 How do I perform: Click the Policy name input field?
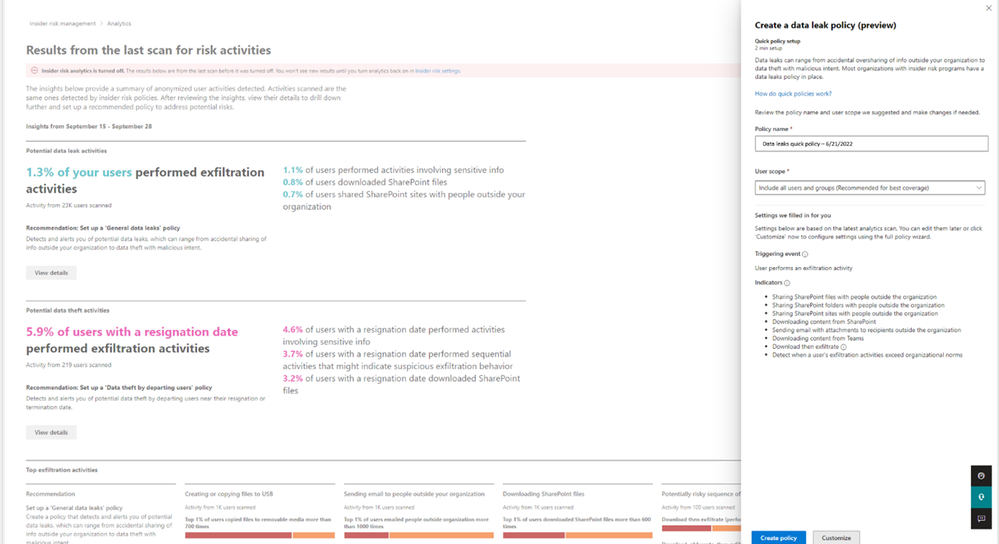(871, 143)
